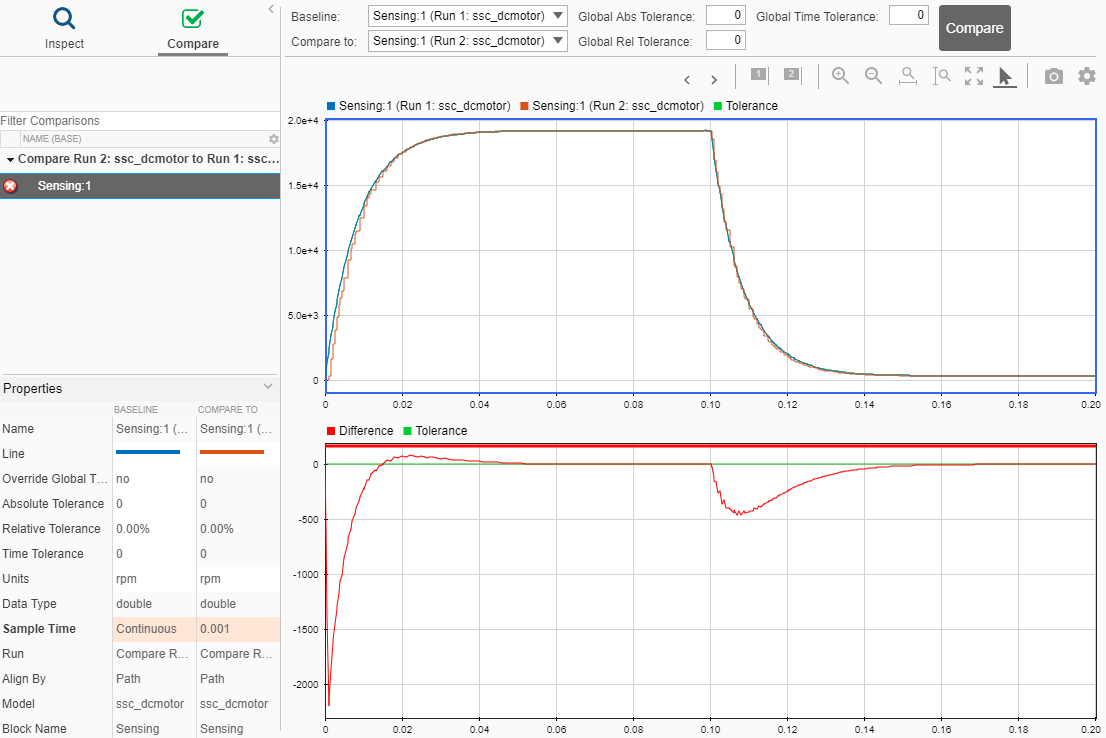This screenshot has width=1106, height=738.
Task: Toggle subplot layout button 2
Action: (790, 74)
